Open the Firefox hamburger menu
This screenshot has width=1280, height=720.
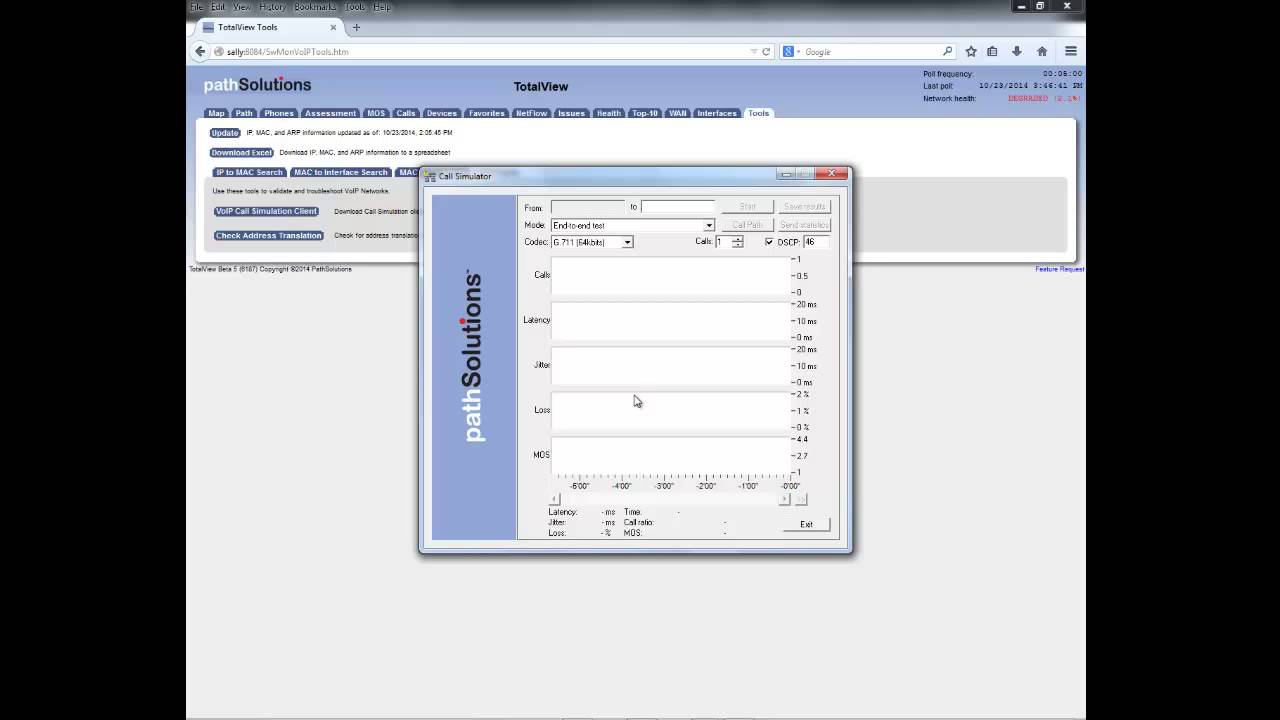1070,51
